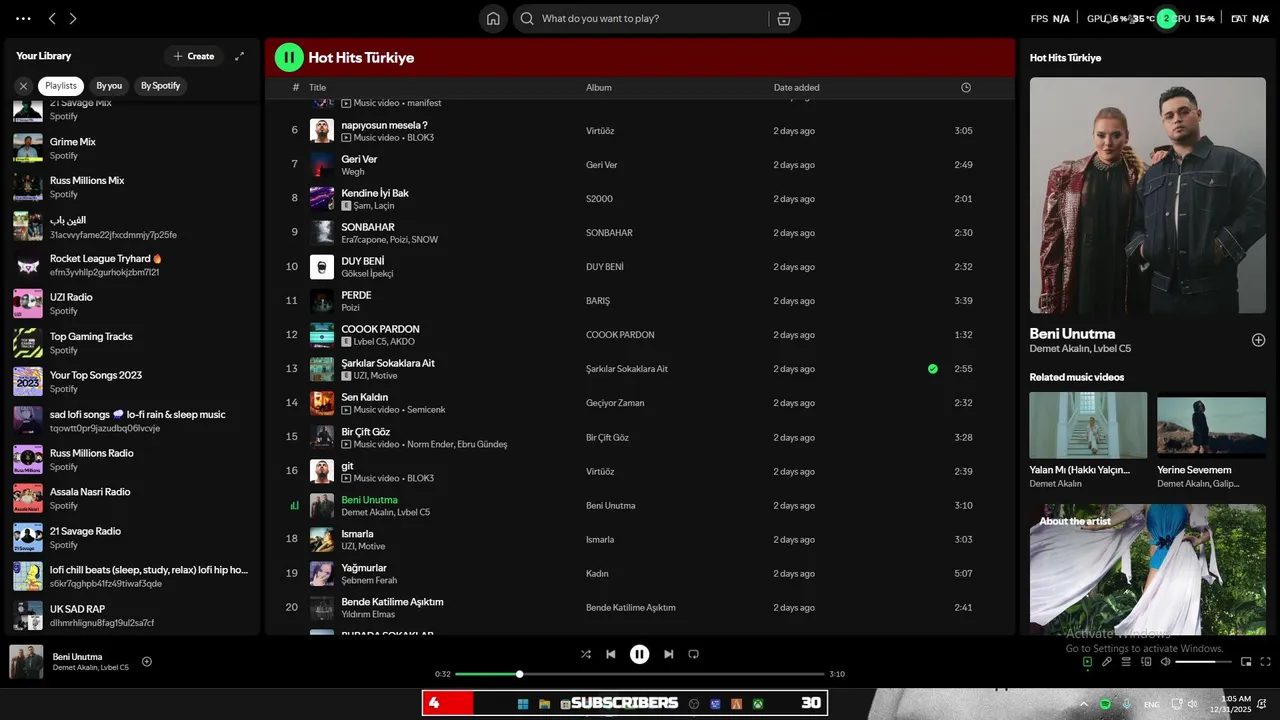
Task: Select the Playlists filter chip
Action: pyautogui.click(x=61, y=86)
